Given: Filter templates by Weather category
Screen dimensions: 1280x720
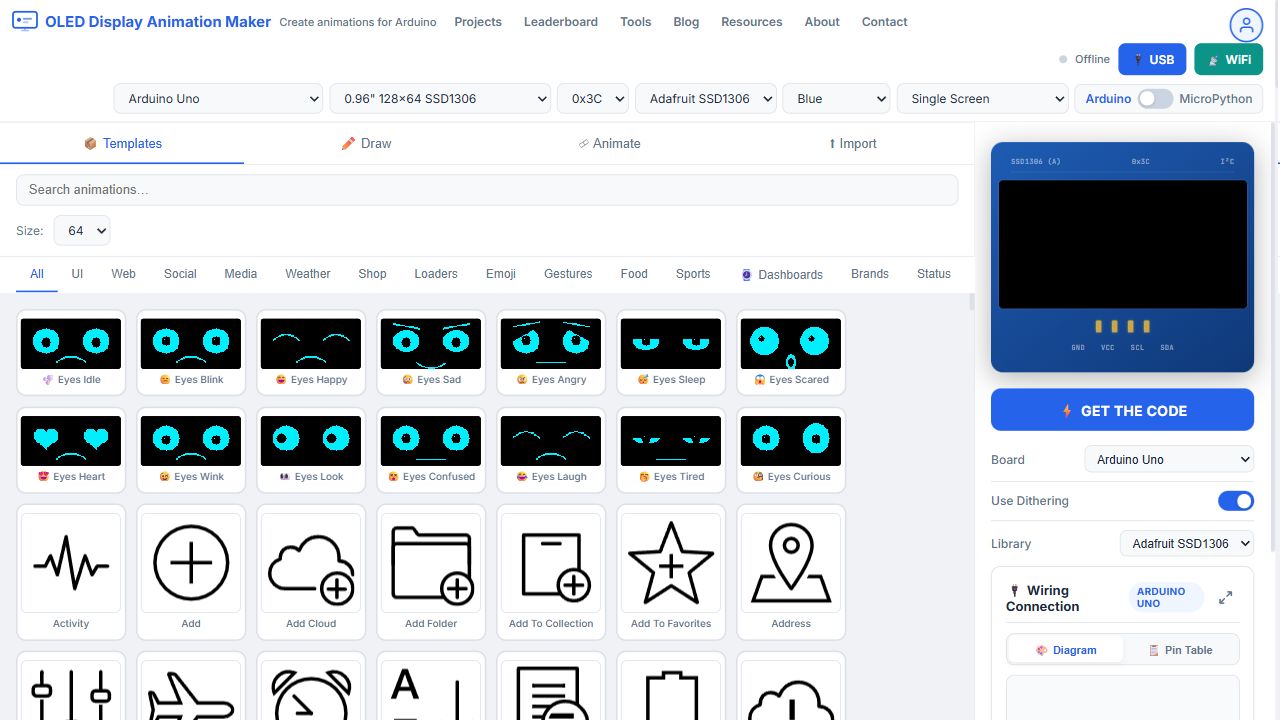Looking at the screenshot, I should pyautogui.click(x=308, y=274).
